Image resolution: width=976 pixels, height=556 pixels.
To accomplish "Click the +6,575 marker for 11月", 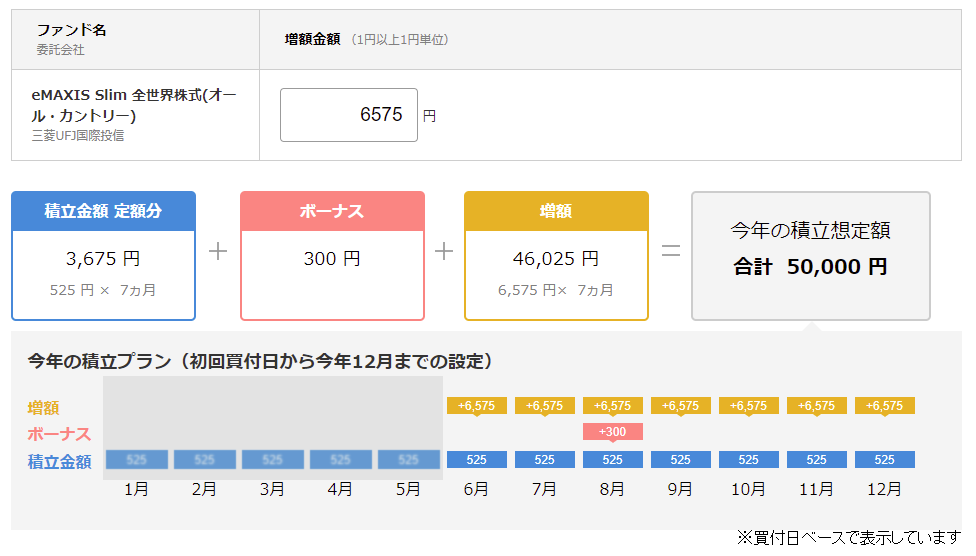I will 817,406.
